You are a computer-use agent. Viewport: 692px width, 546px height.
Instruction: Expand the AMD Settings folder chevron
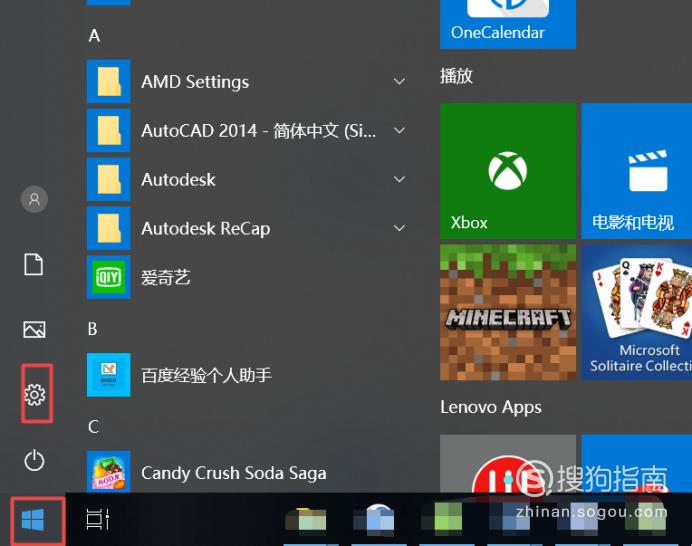399,82
